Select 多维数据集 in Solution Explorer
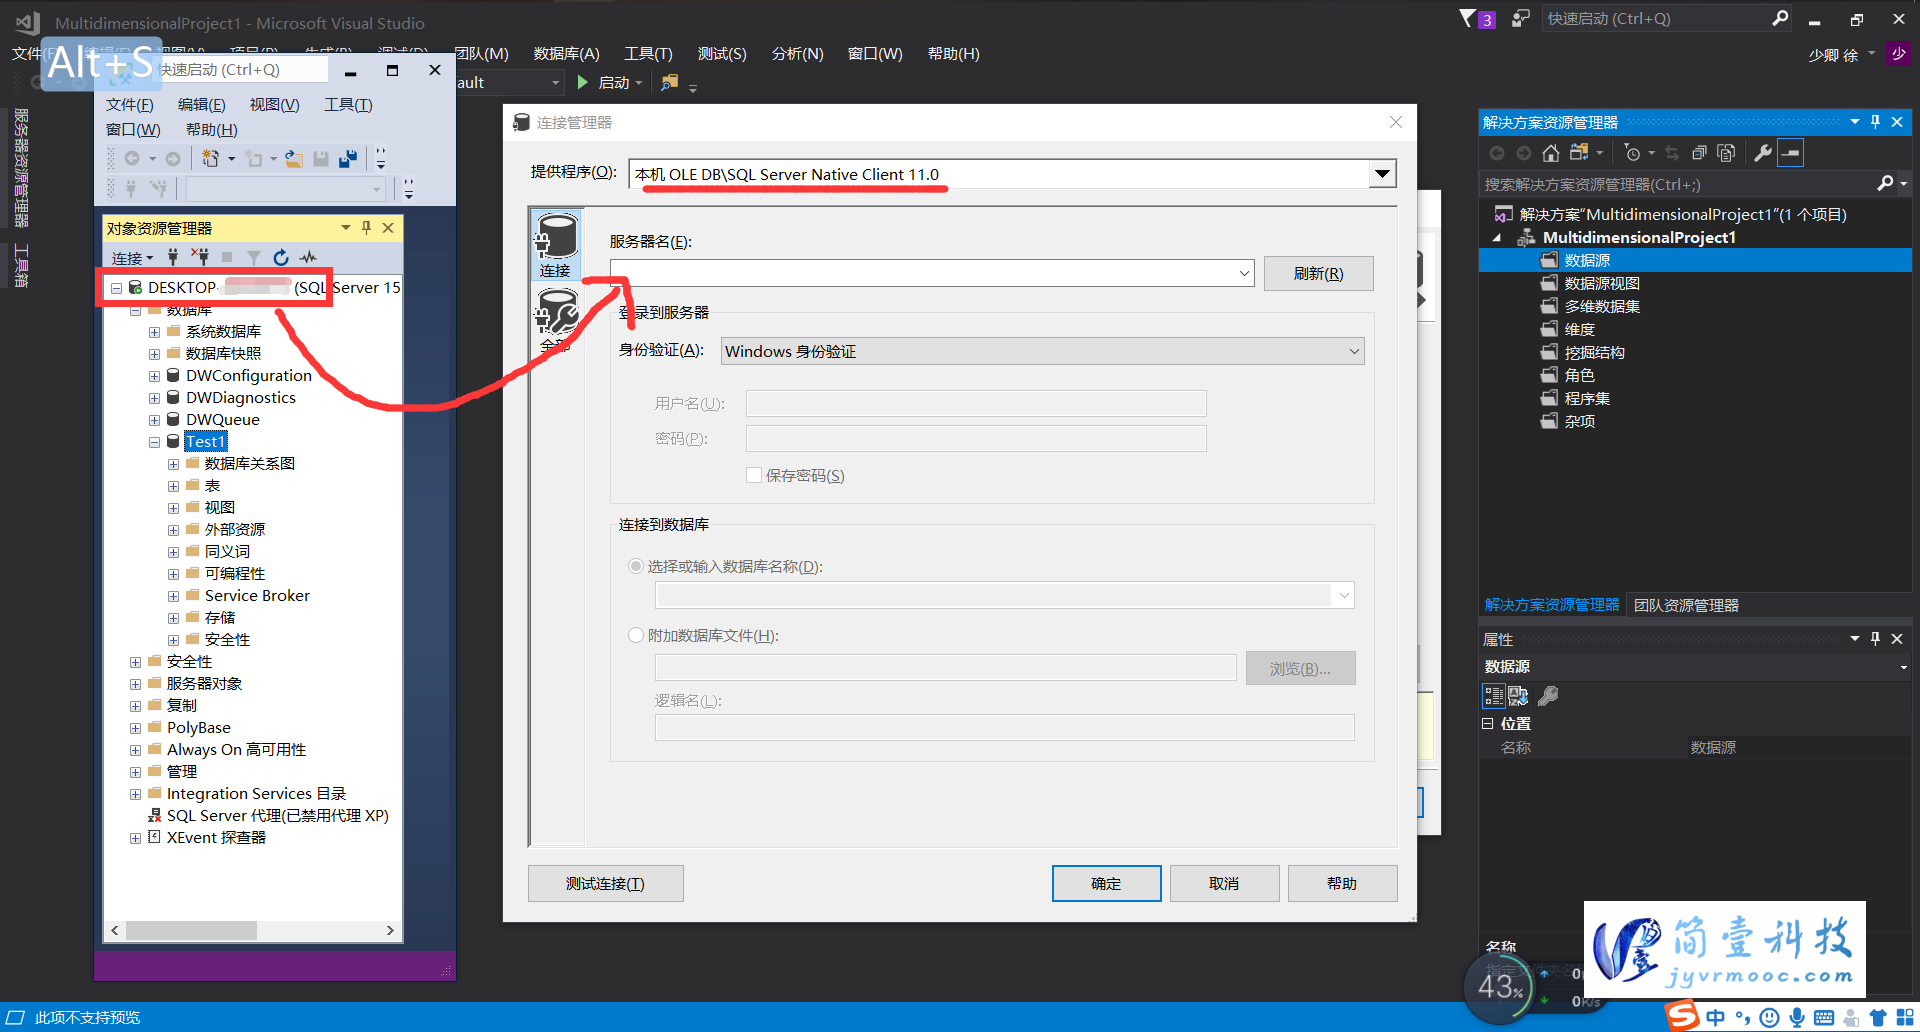This screenshot has width=1920, height=1032. [1601, 306]
